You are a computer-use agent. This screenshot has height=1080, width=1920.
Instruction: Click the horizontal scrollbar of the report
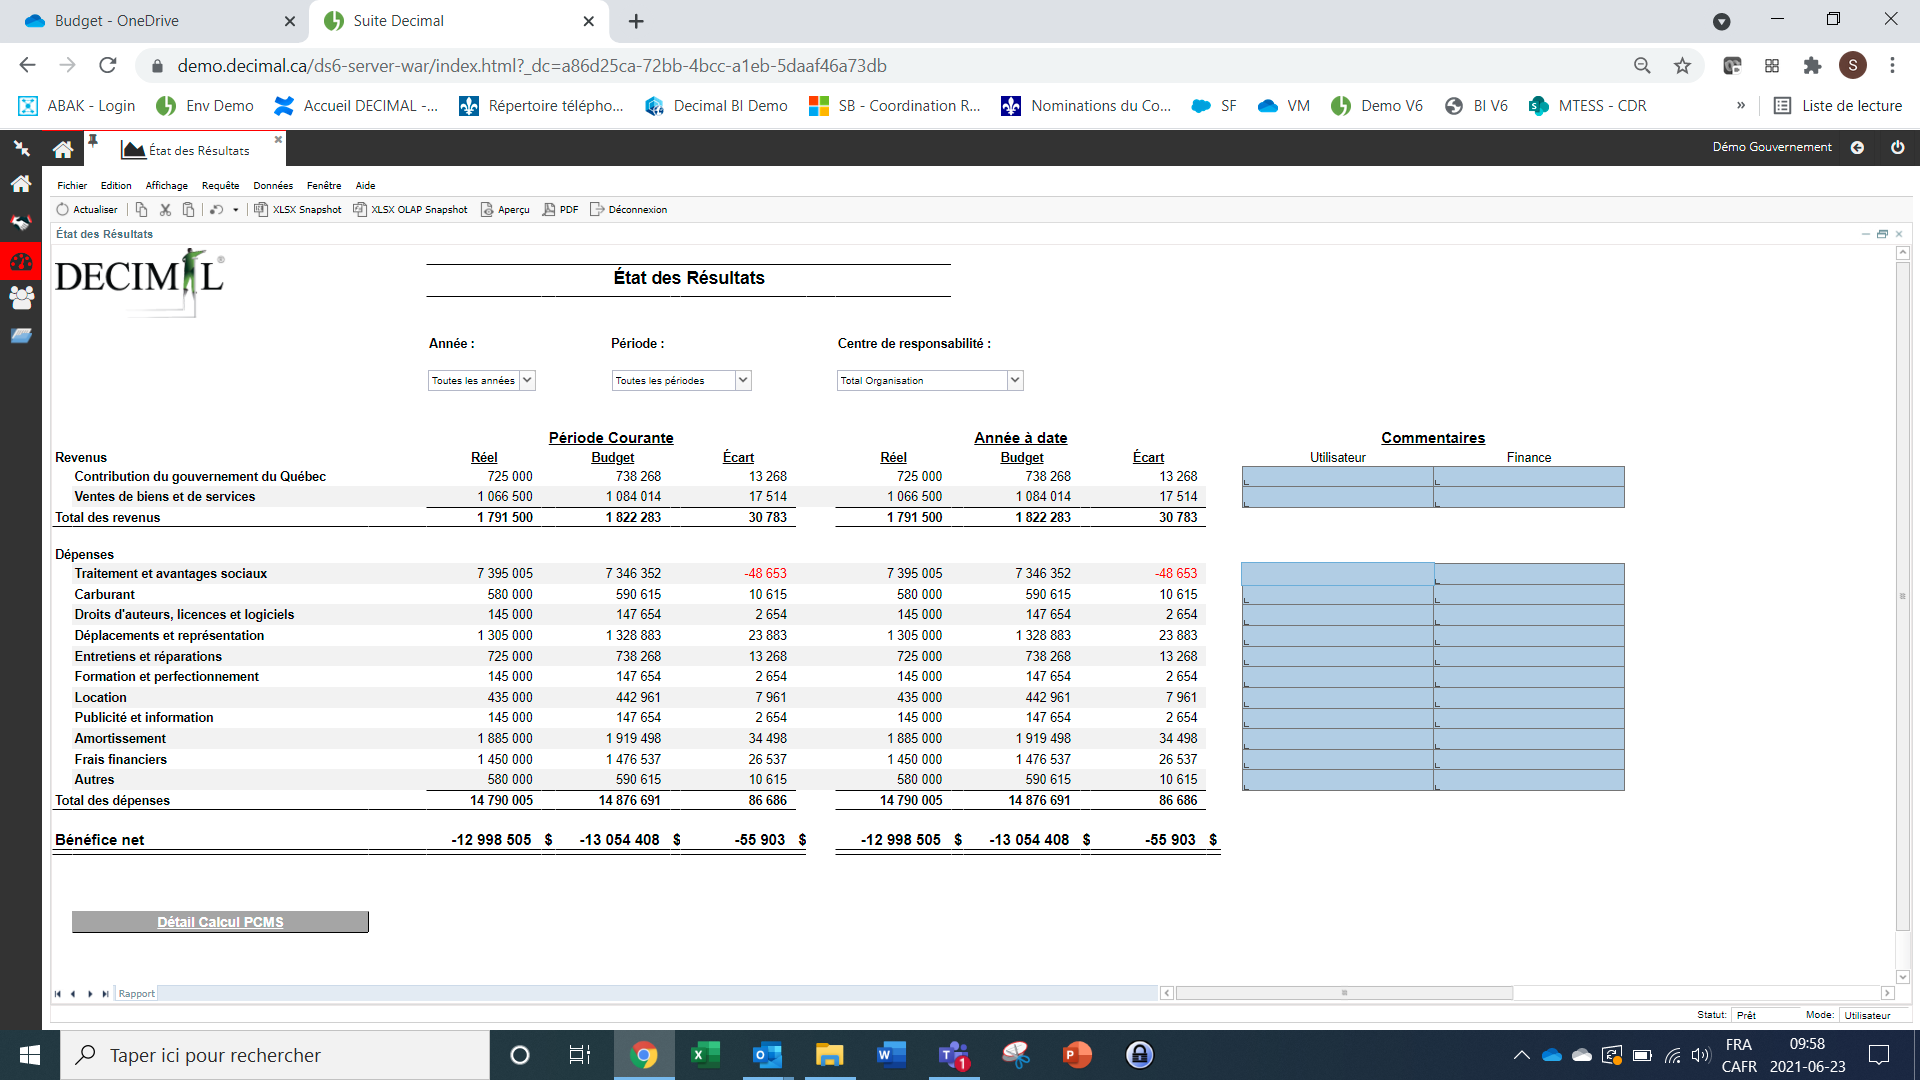click(1344, 994)
